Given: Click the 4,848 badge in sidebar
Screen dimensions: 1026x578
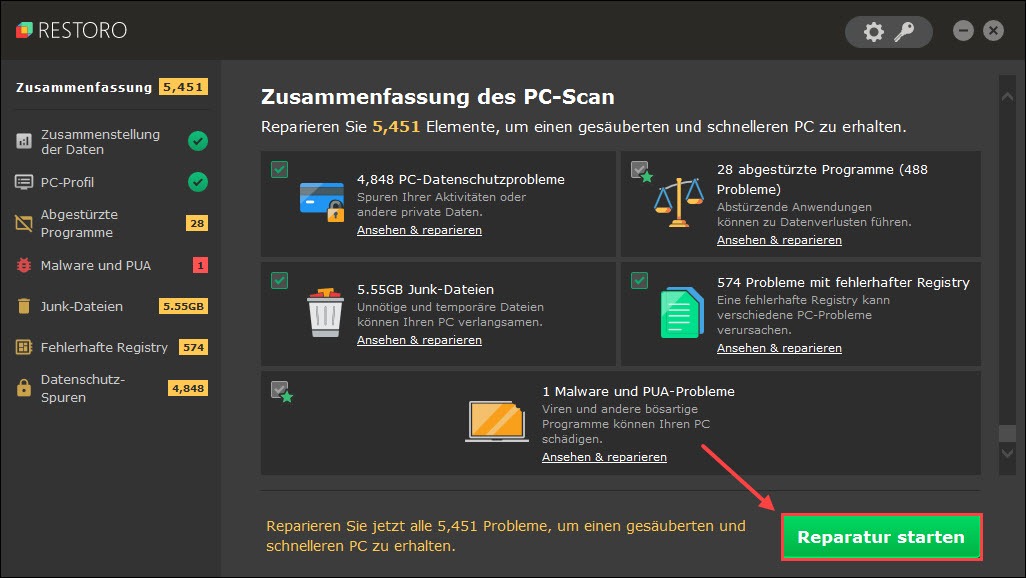Looking at the screenshot, I should pyautogui.click(x=188, y=388).
